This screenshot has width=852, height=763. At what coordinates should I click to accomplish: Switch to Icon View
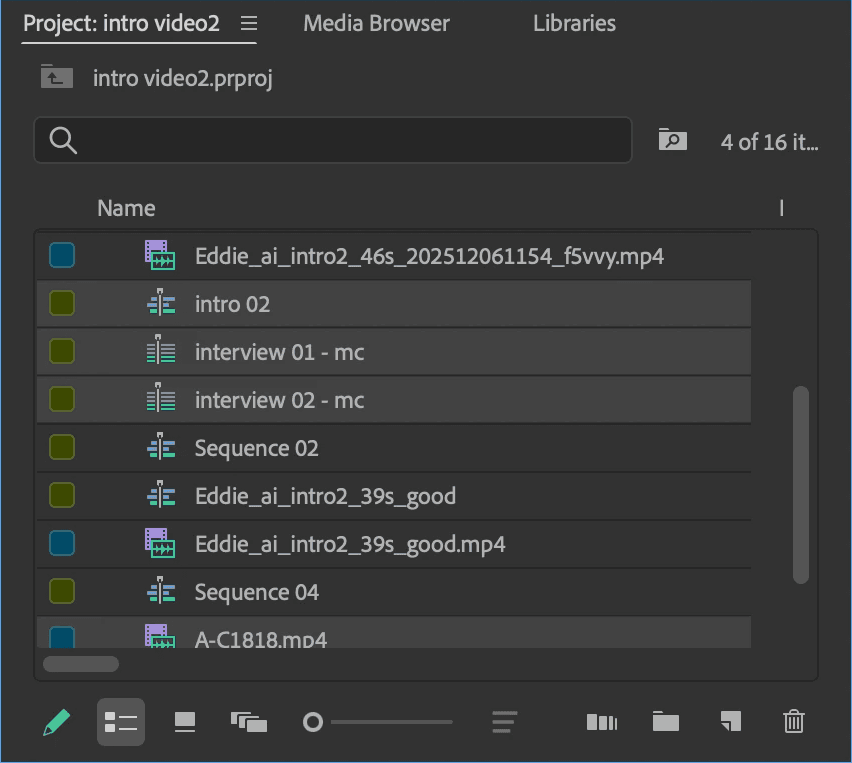pos(185,722)
